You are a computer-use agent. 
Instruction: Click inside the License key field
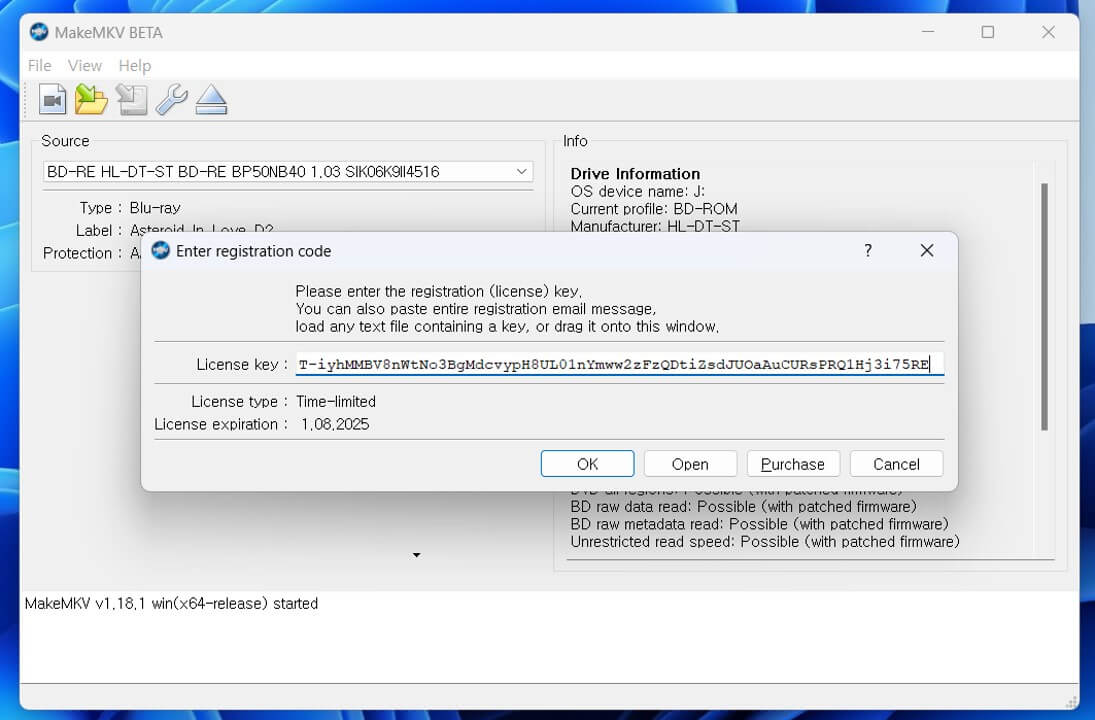[619, 364]
